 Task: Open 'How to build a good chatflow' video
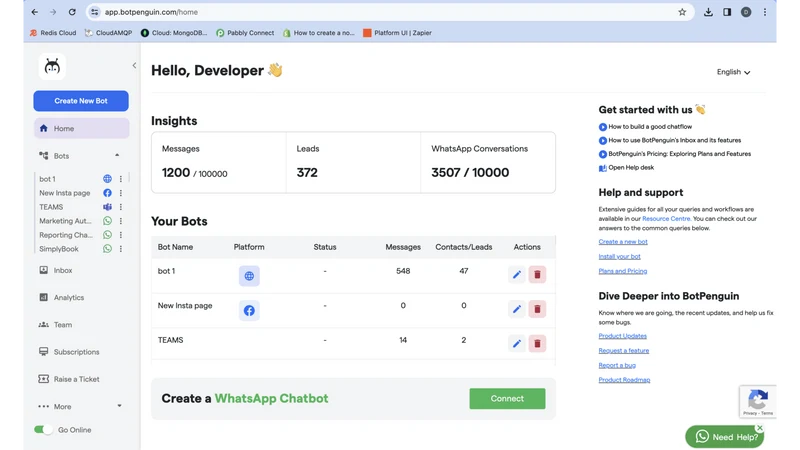[645, 127]
